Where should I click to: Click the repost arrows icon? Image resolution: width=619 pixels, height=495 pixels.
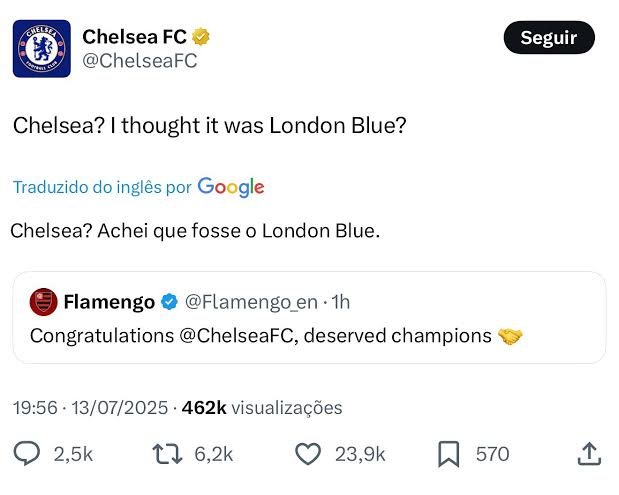(167, 454)
